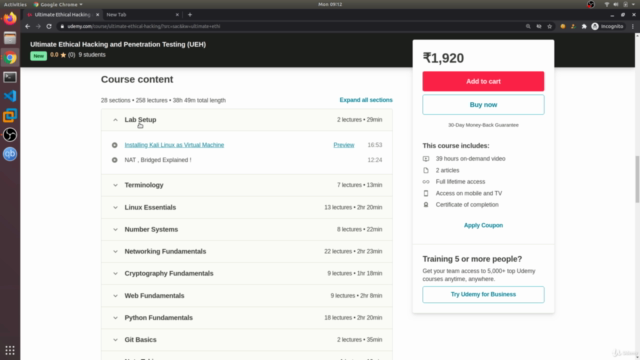This screenshot has width=640, height=360.
Task: Click the play icon beside NAT, Bridged Explained
Action: click(x=115, y=160)
